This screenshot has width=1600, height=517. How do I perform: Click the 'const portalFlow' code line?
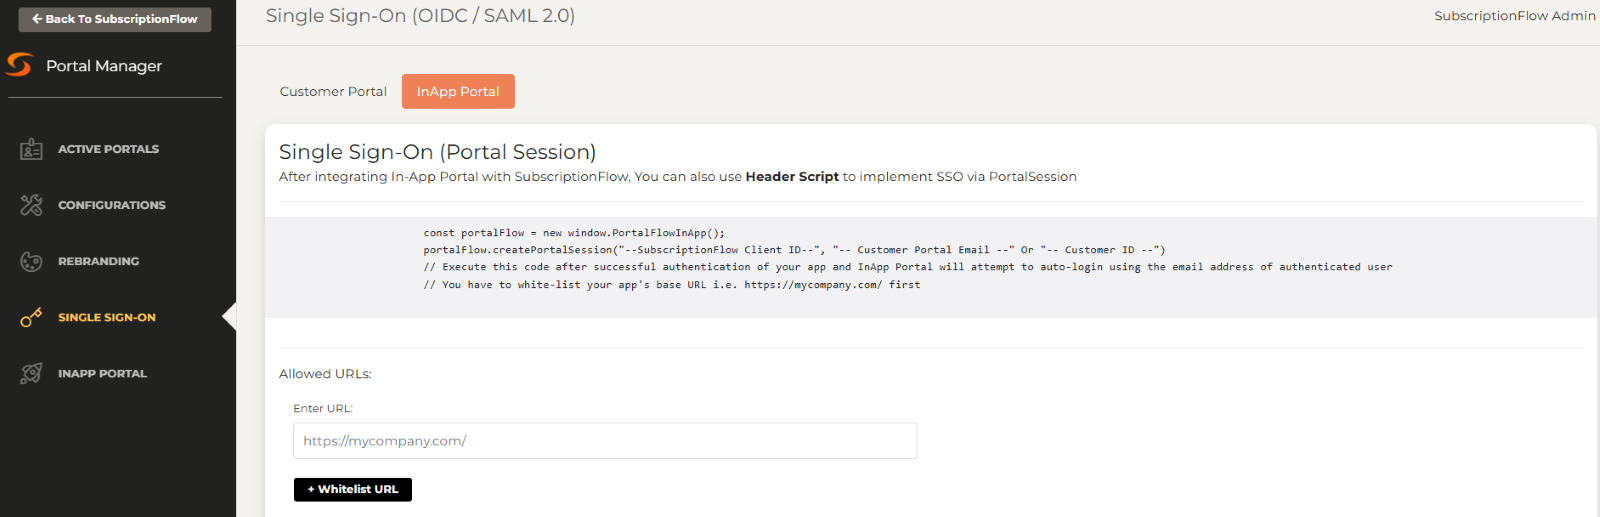click(x=574, y=233)
